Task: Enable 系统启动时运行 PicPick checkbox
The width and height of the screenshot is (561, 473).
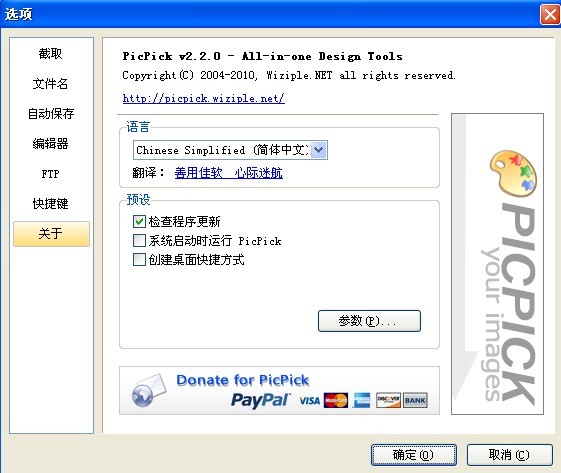Action: pyautogui.click(x=139, y=241)
